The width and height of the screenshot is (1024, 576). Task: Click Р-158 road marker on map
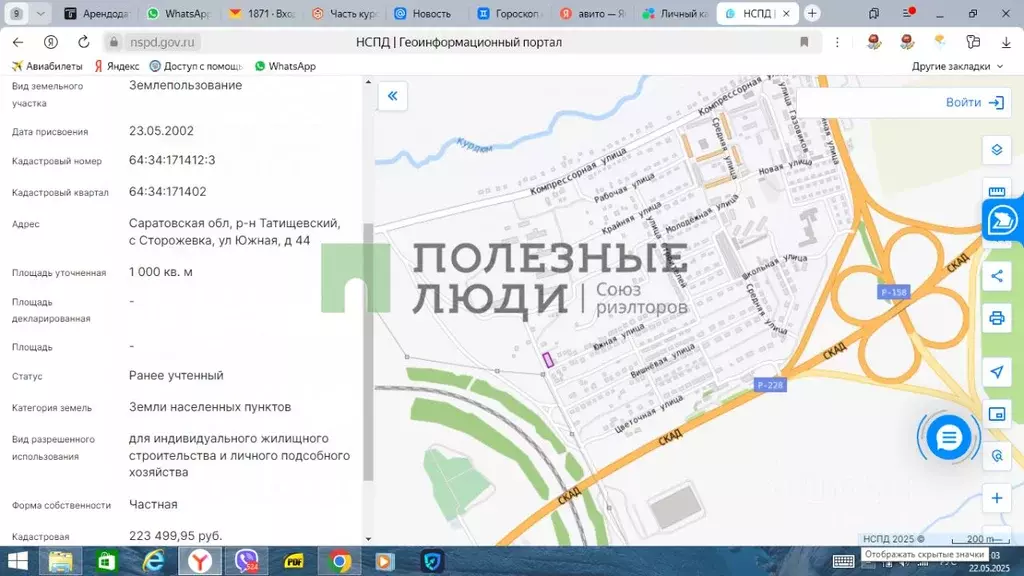pyautogui.click(x=893, y=292)
